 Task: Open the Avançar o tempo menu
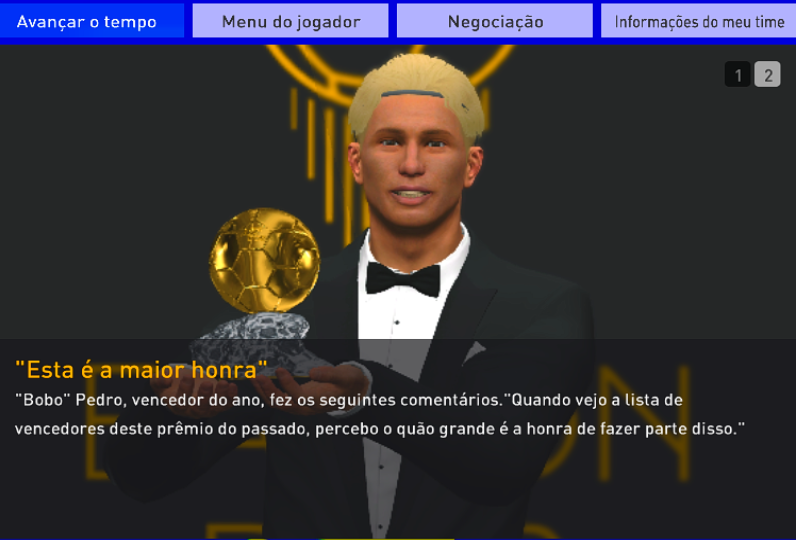coord(92,21)
